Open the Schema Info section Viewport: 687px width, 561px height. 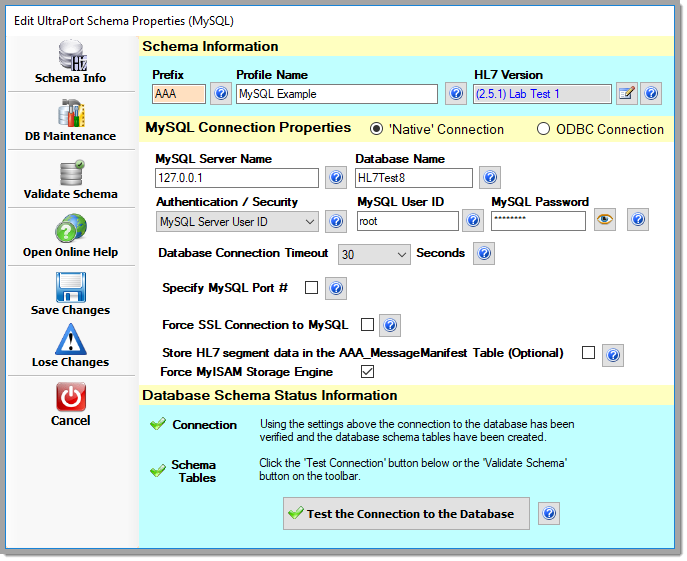[x=71, y=63]
